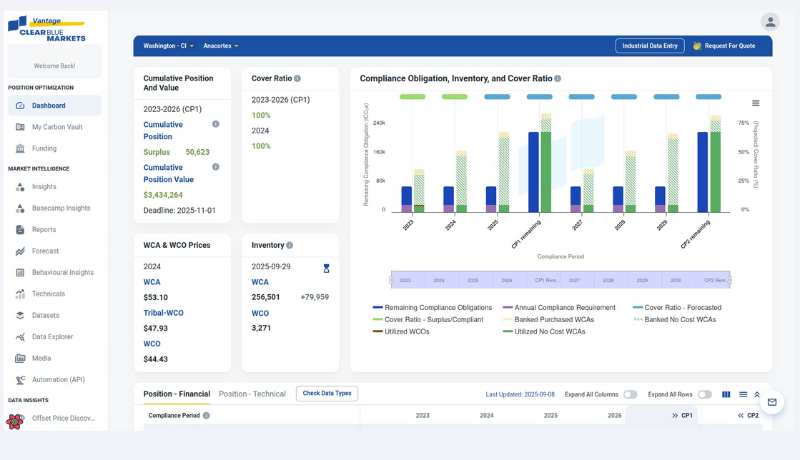800x460 pixels.
Task: Click the Check Data Types button
Action: tap(327, 394)
